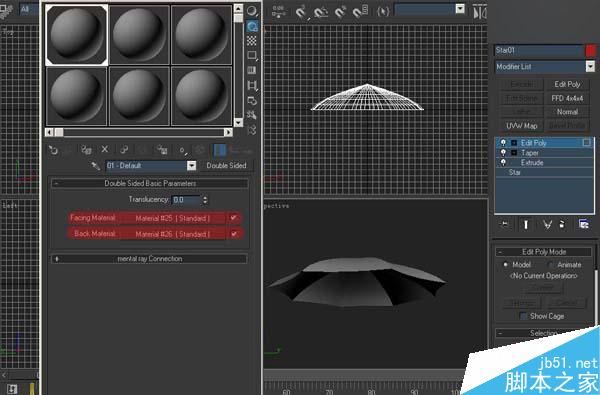The image size is (600, 395).
Task: Toggle Taper modifier lightbulb visibility
Action: tap(503, 153)
